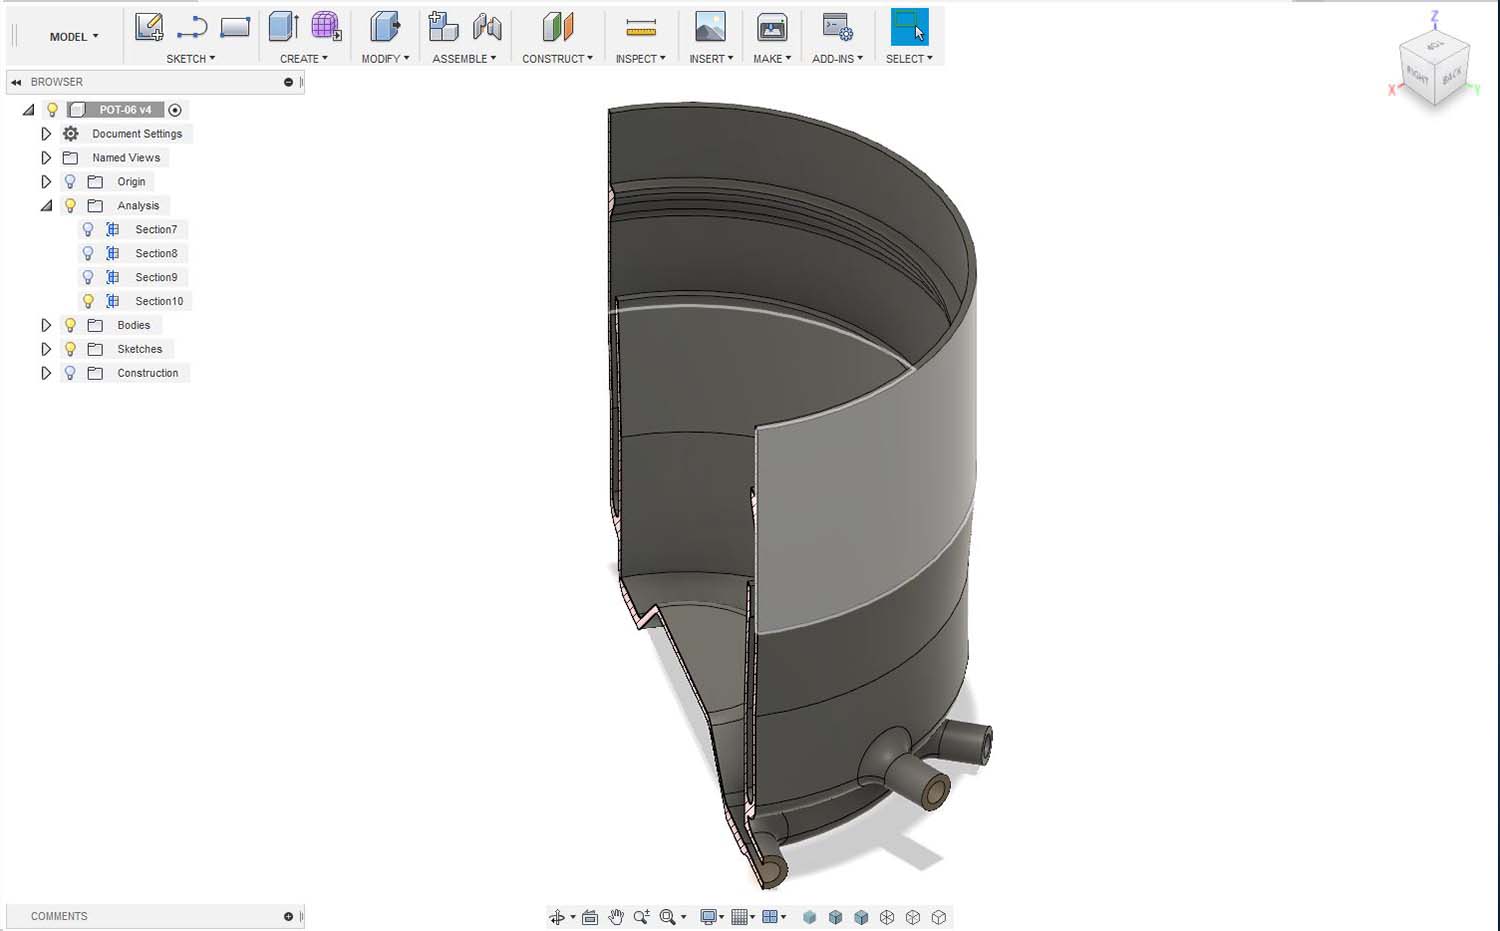
Task: Click the Fit zoom window icon
Action: [x=667, y=917]
